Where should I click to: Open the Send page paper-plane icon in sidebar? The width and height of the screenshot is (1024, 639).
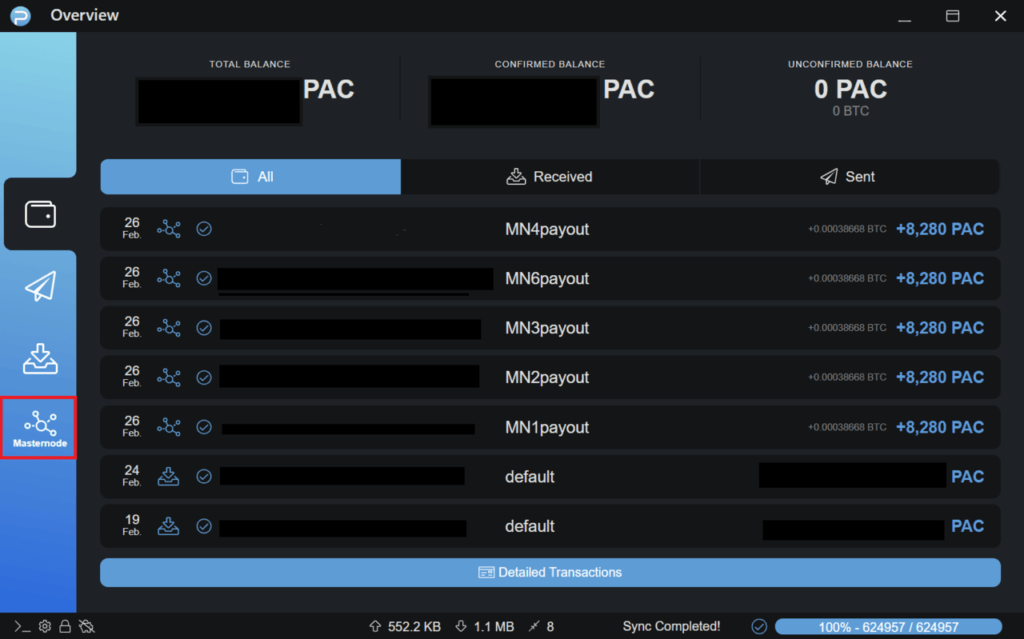click(39, 287)
